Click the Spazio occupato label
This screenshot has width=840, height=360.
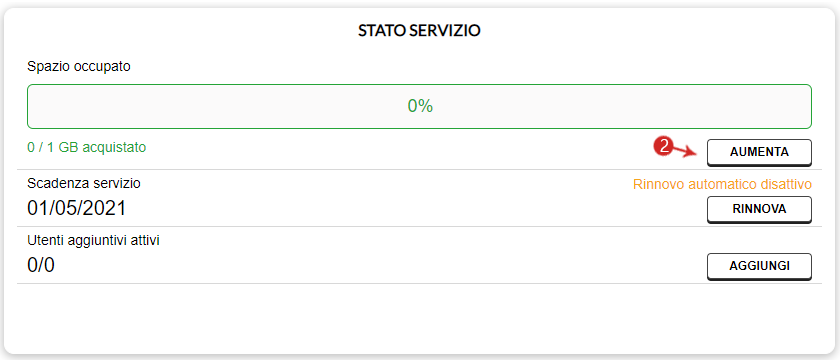click(x=79, y=67)
